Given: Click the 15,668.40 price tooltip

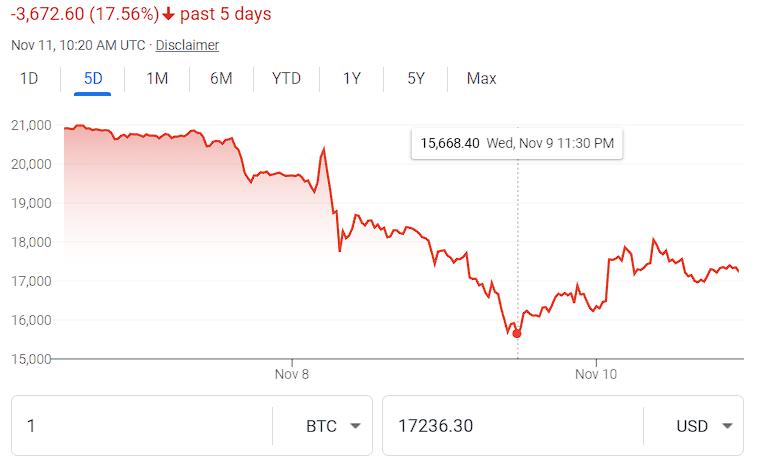Looking at the screenshot, I should tap(517, 143).
